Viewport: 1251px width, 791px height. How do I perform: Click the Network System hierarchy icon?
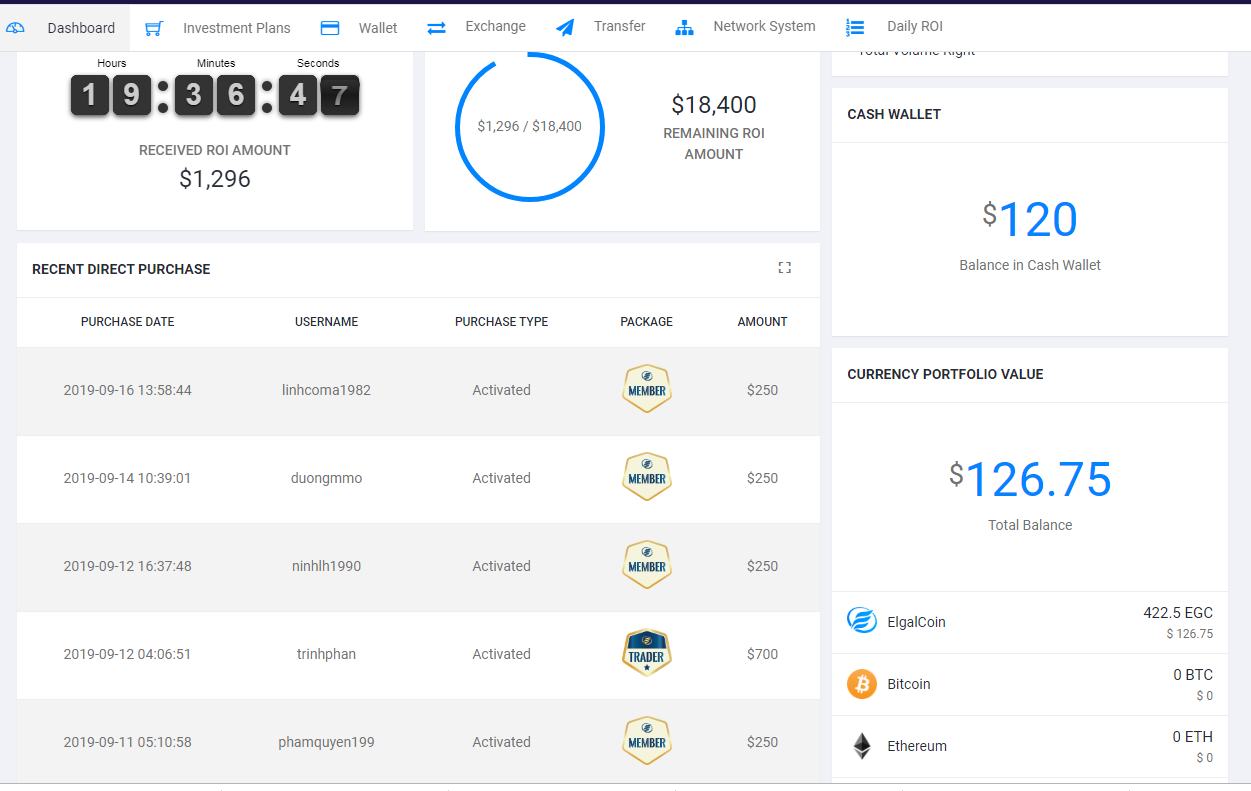[684, 28]
